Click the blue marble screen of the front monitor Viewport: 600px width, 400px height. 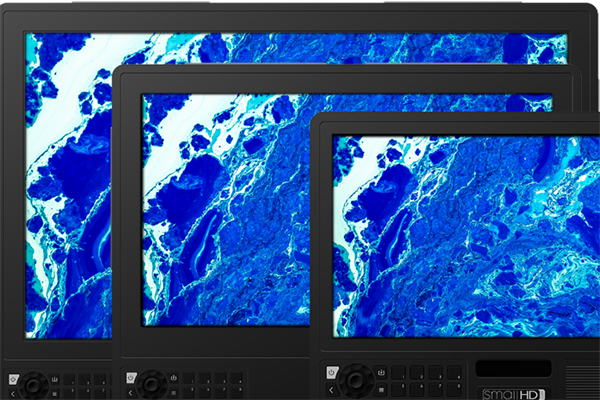466,236
